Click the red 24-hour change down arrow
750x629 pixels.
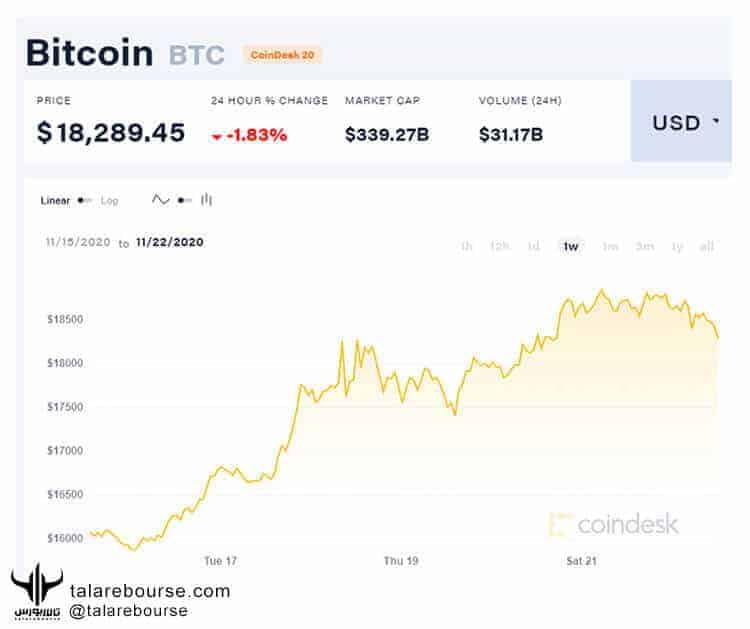[x=216, y=136]
